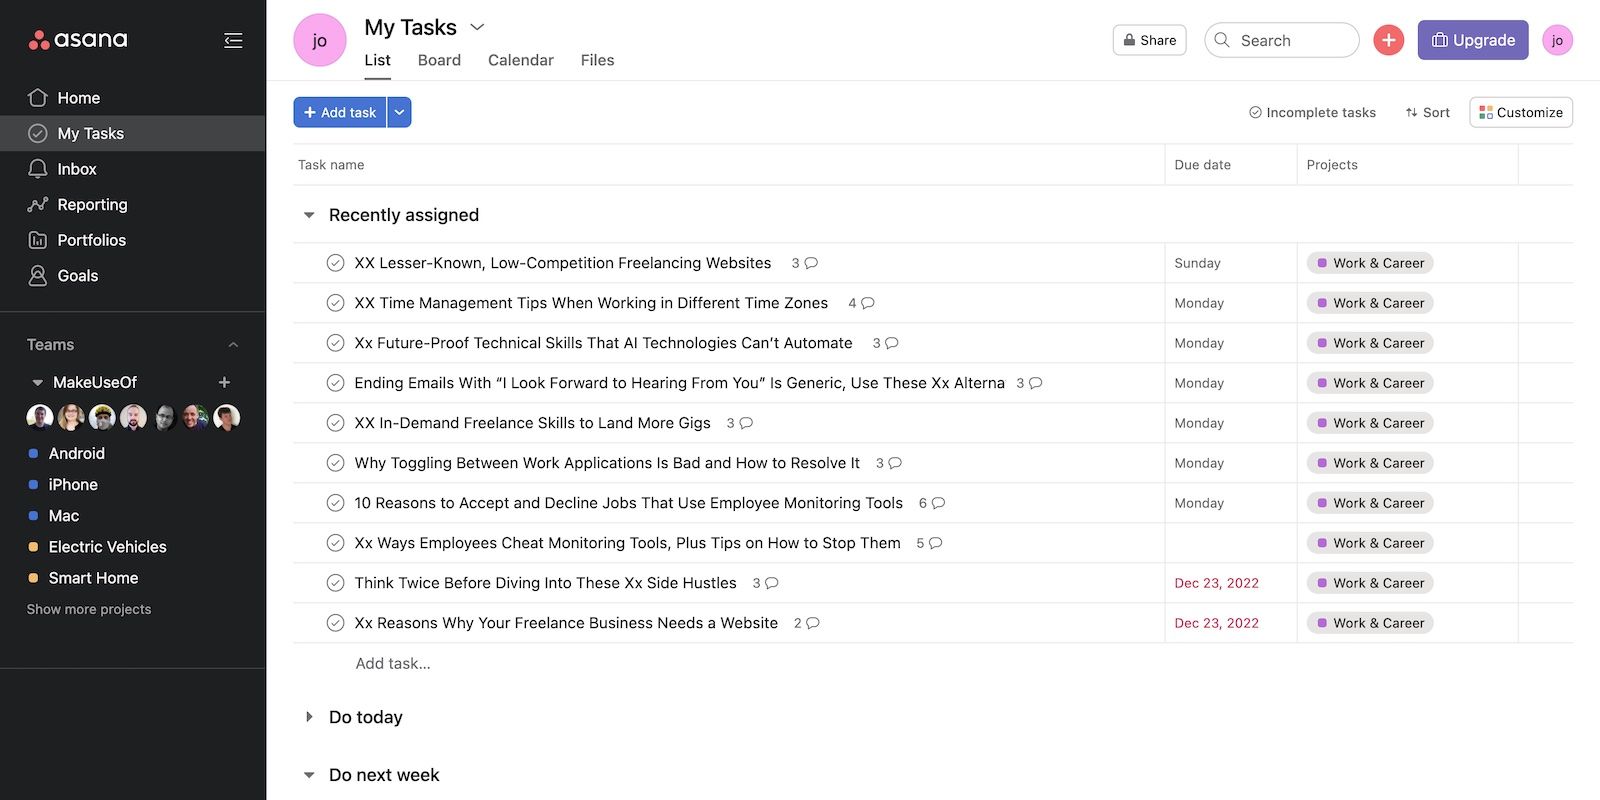Click the Upgrade button

point(1472,40)
